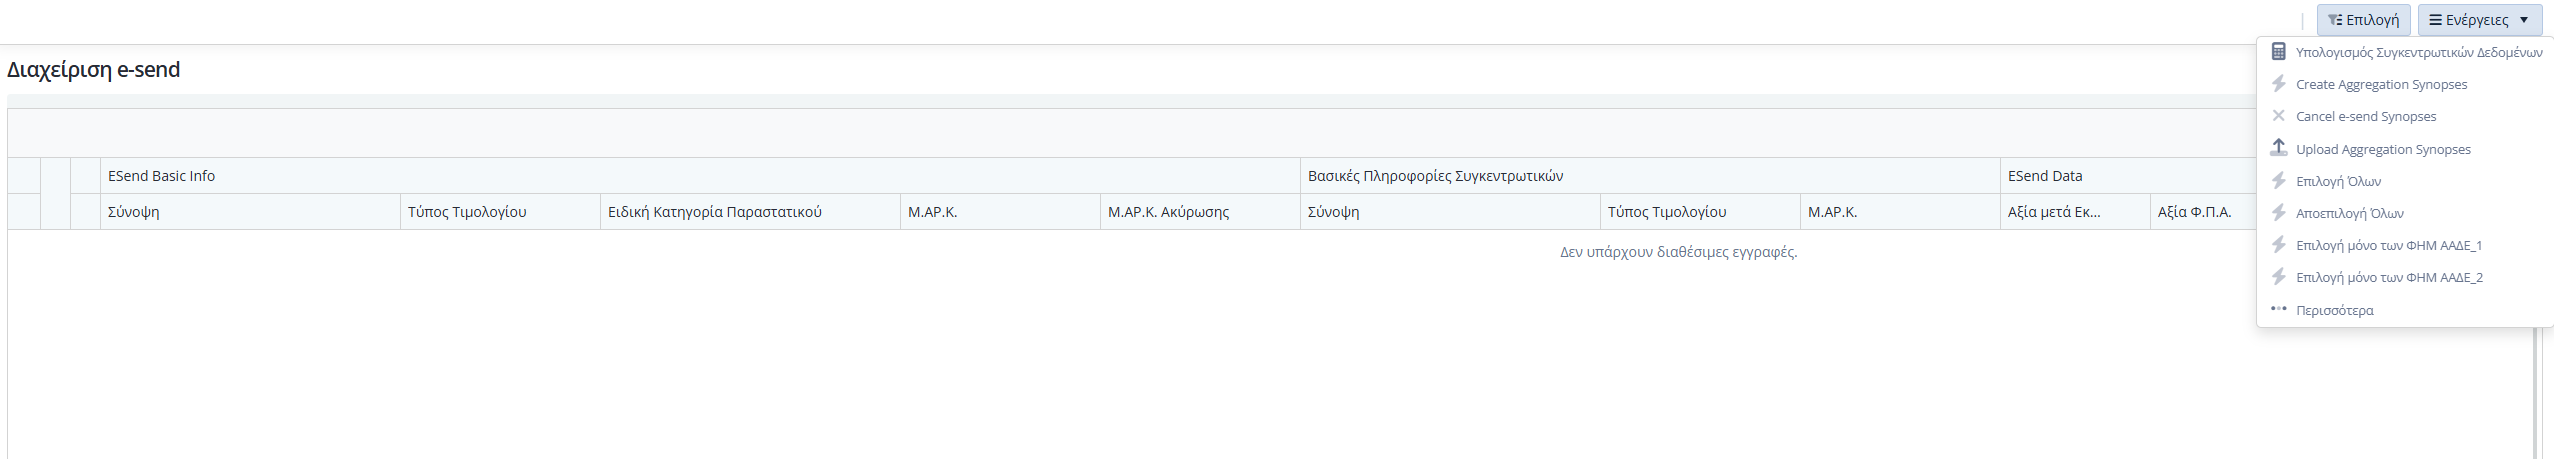
Task: Sort by Τύπος Τιμολογίου column in ESend Basic Info
Action: 467,212
